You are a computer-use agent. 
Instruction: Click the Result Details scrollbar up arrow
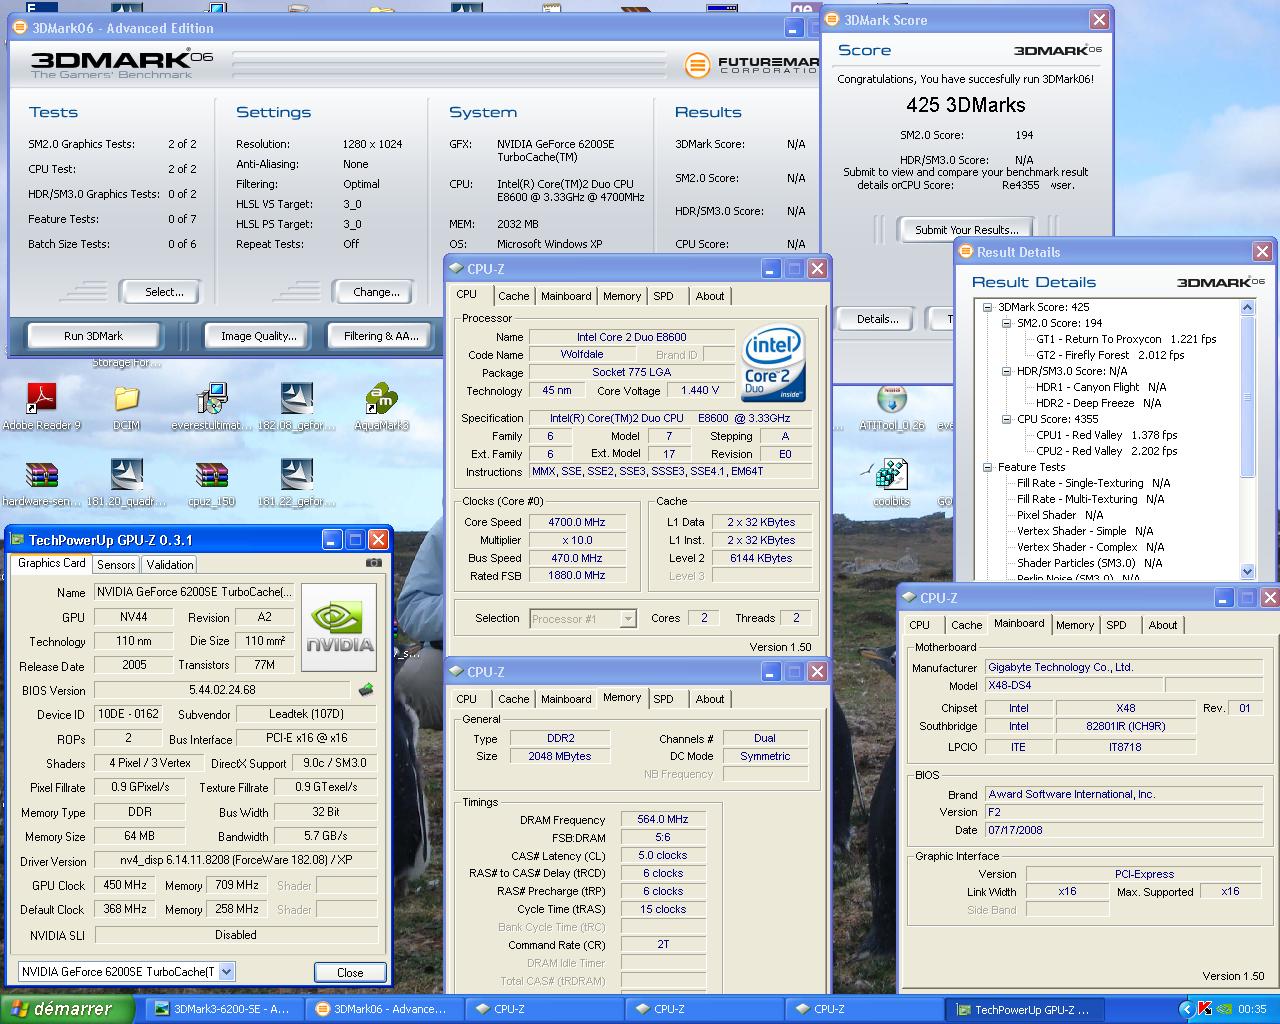coord(1248,307)
